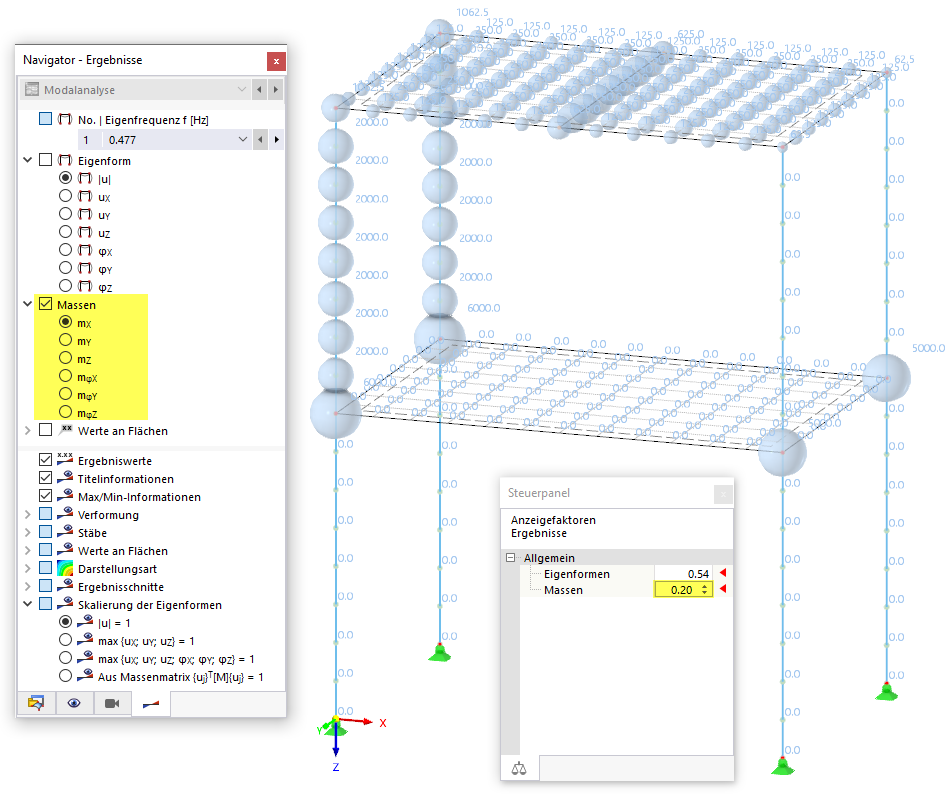Screen dimensions: 949x795
Task: Select the |u| eigenform radio button
Action: pos(65,178)
